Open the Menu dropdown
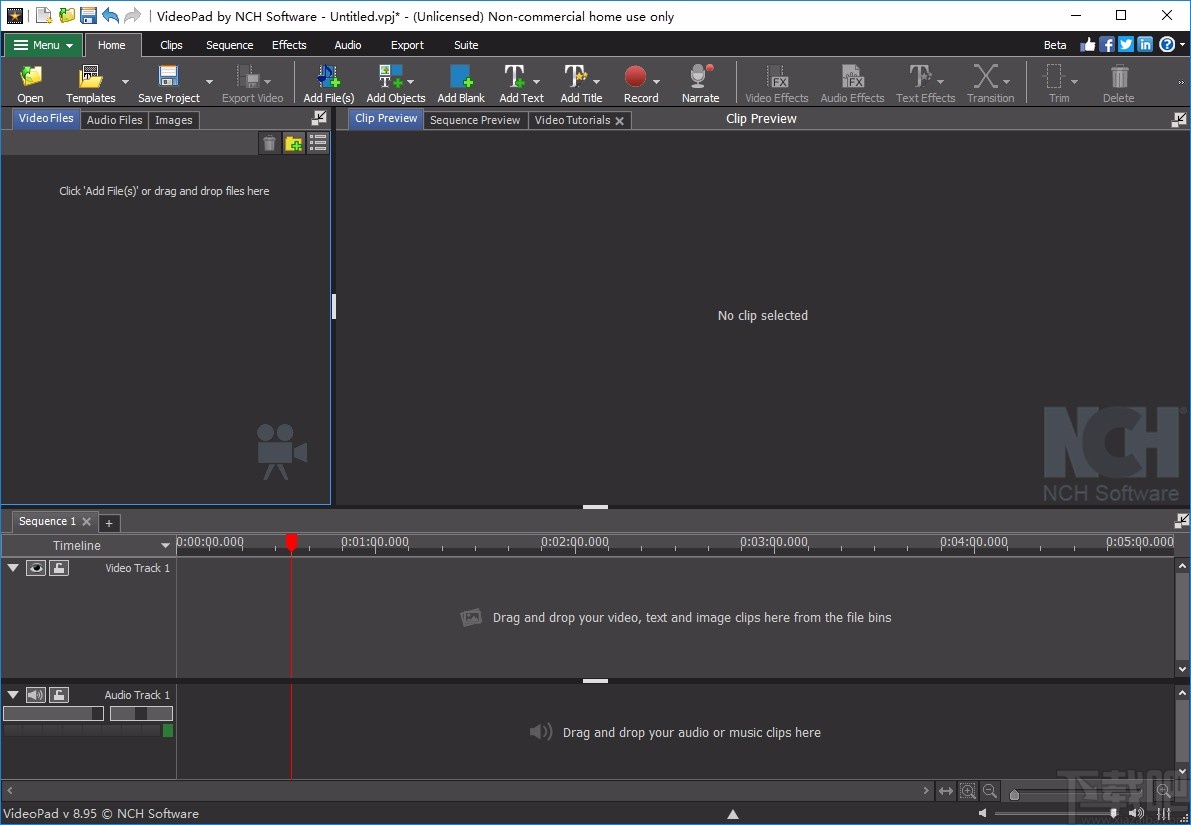 (42, 45)
